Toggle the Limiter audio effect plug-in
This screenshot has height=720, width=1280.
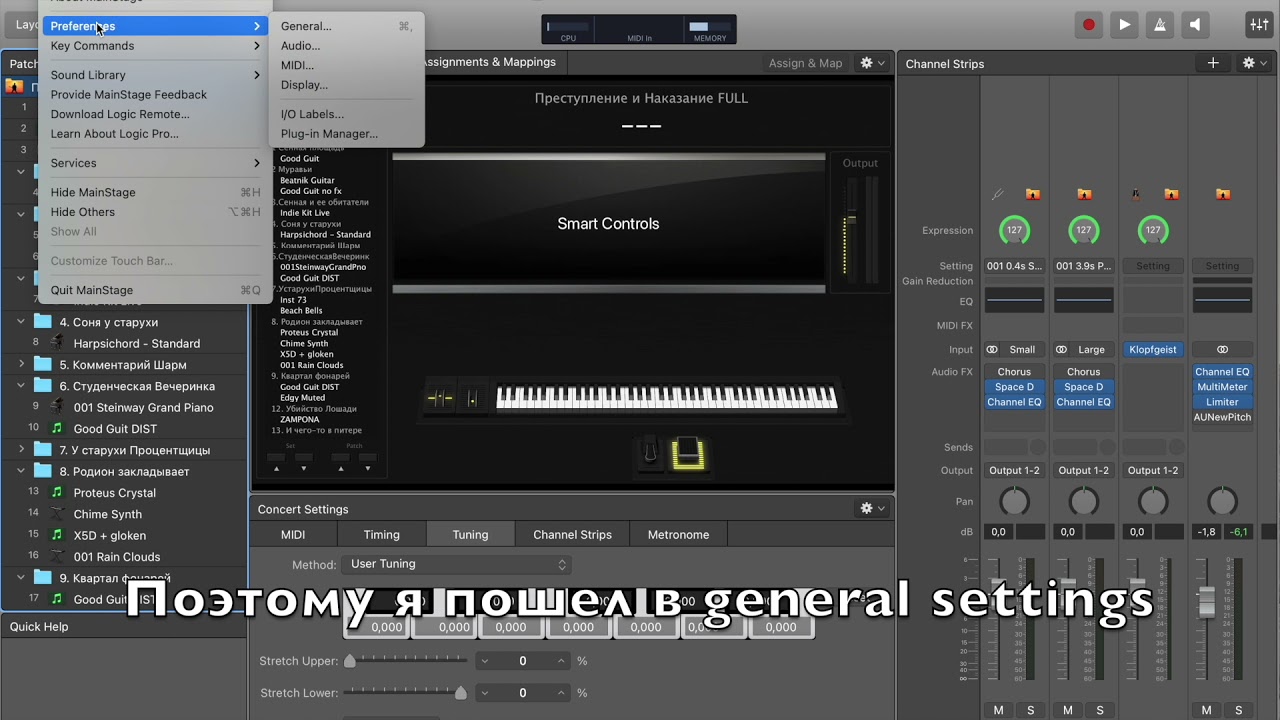pos(1222,402)
